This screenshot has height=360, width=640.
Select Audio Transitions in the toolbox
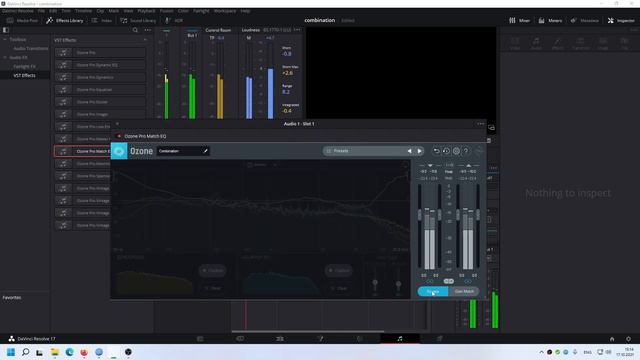[31, 49]
